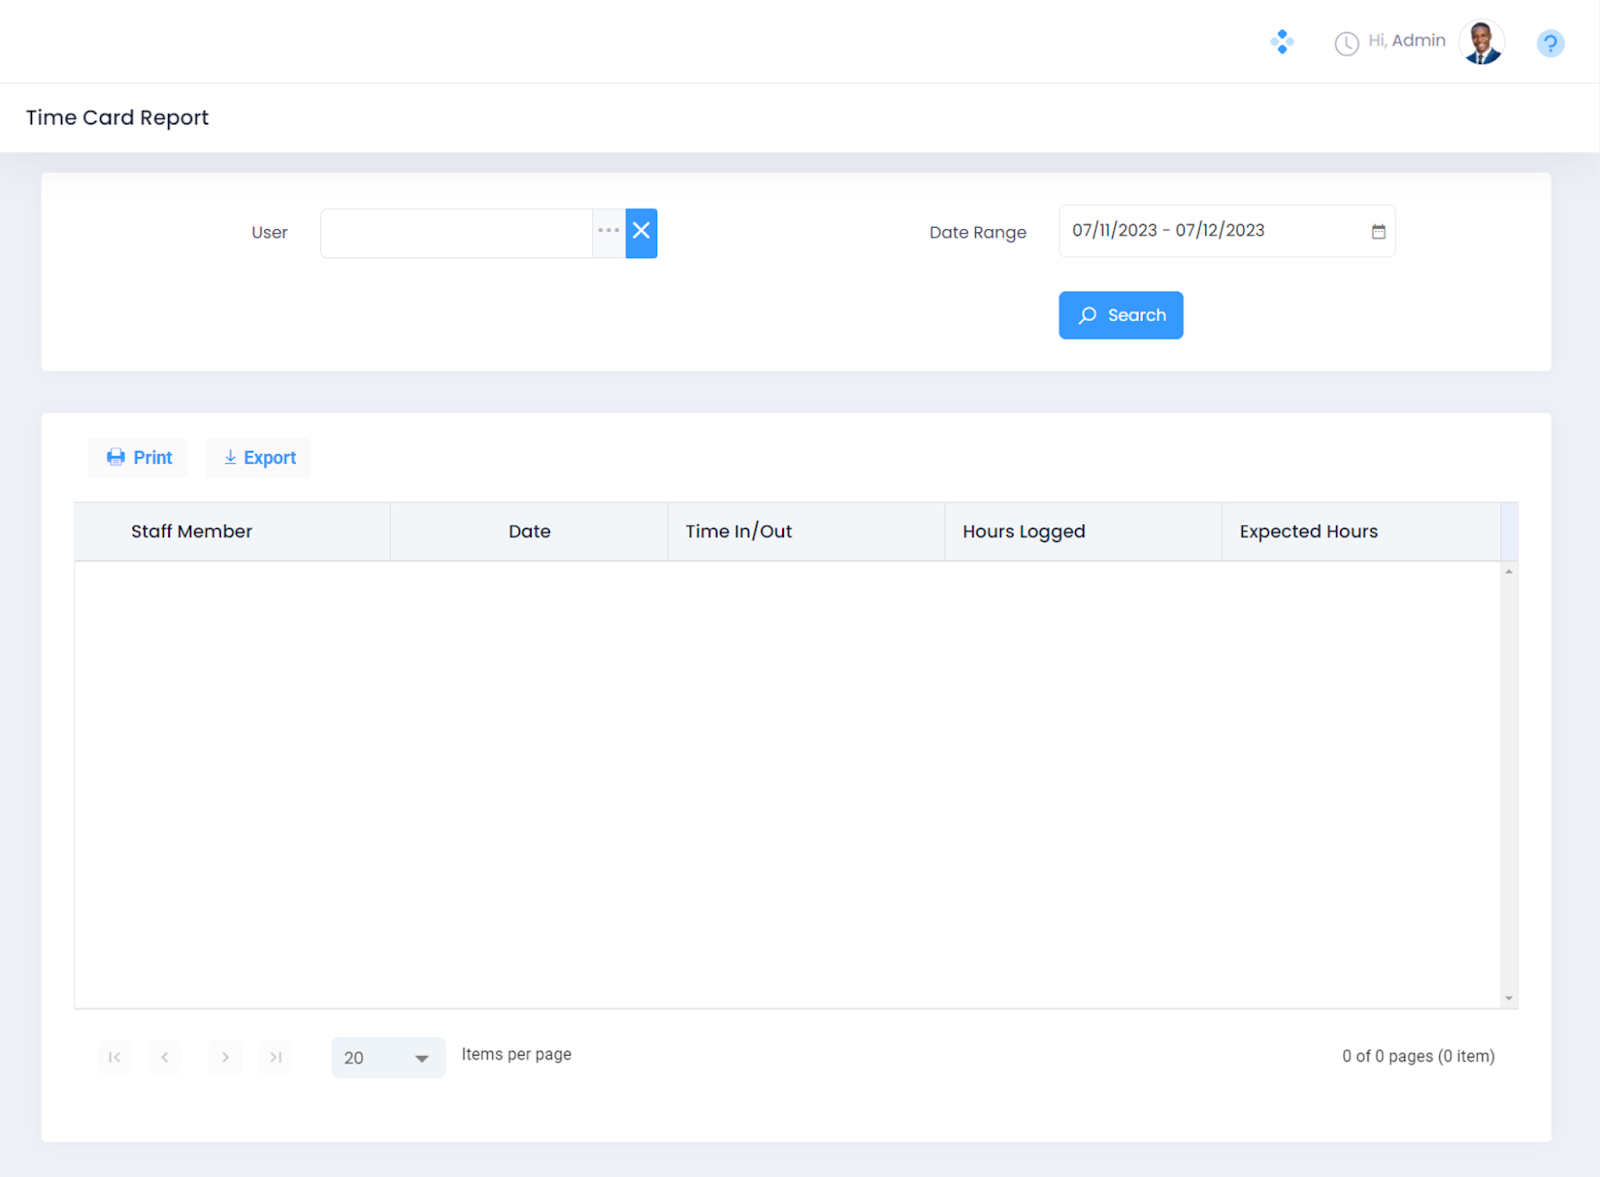Sort by Staff Member column header
The width and height of the screenshot is (1600, 1177).
click(x=191, y=532)
